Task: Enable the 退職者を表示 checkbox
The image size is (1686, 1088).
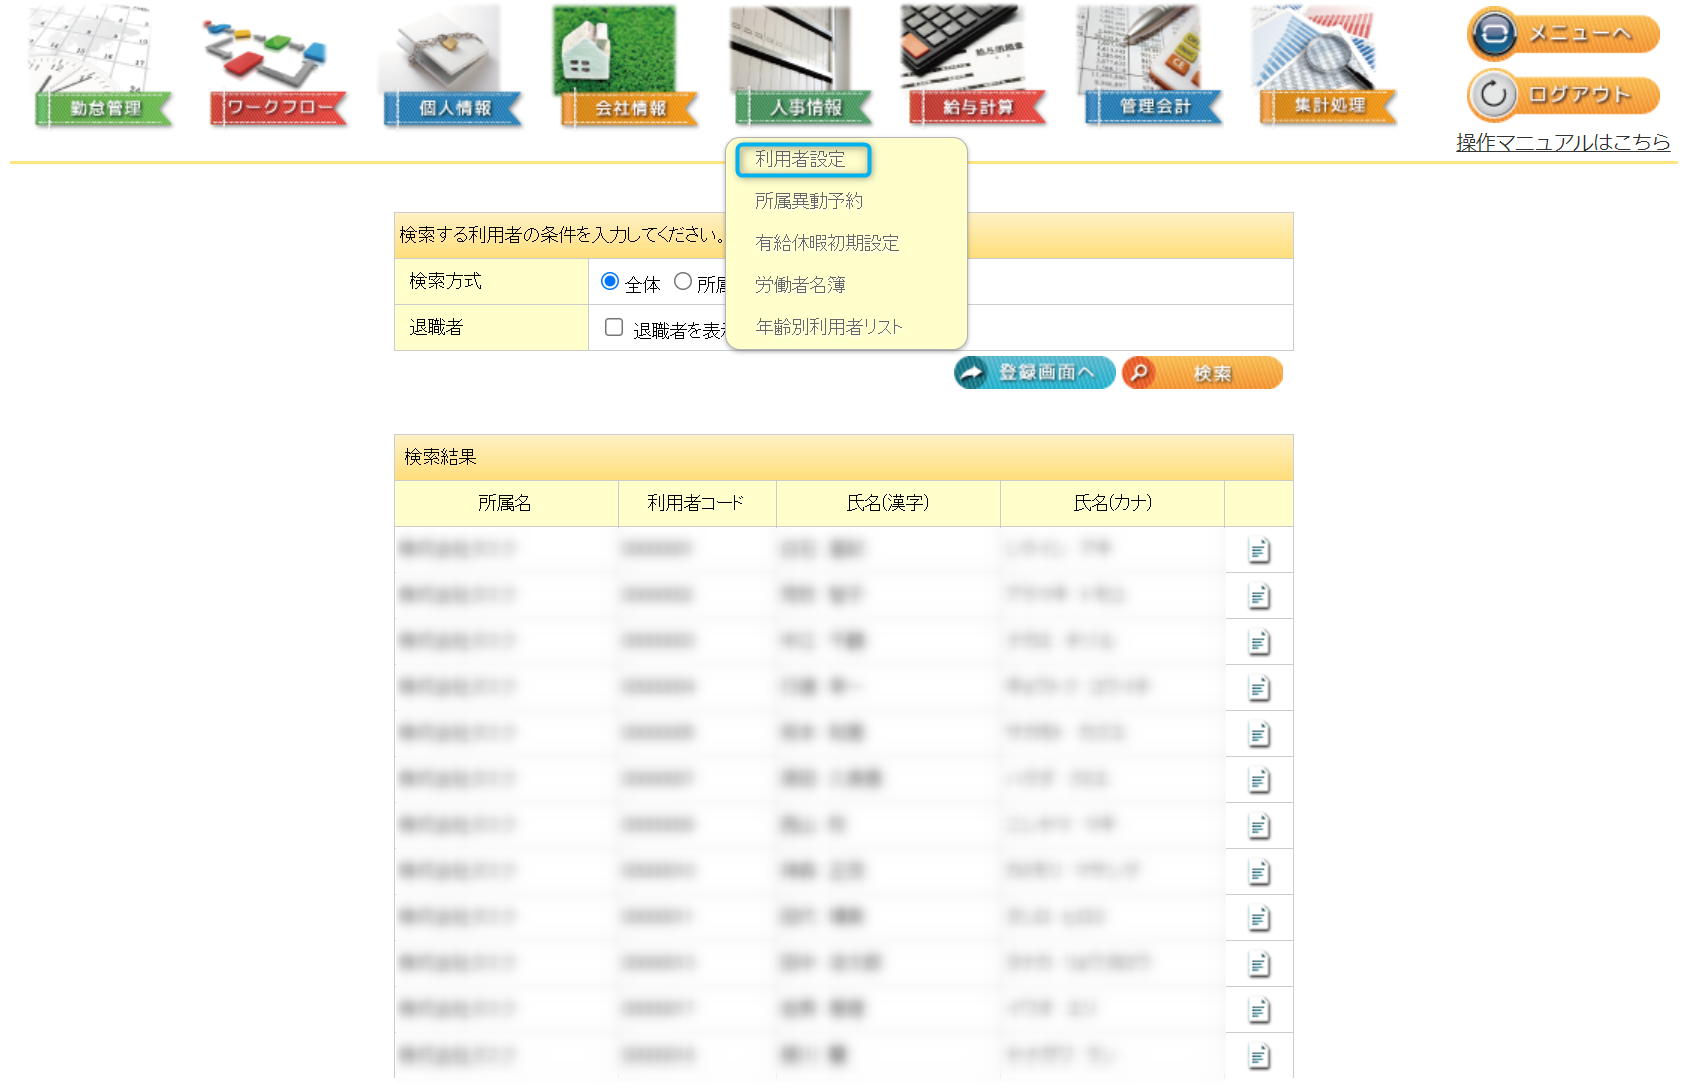Action: 614,327
